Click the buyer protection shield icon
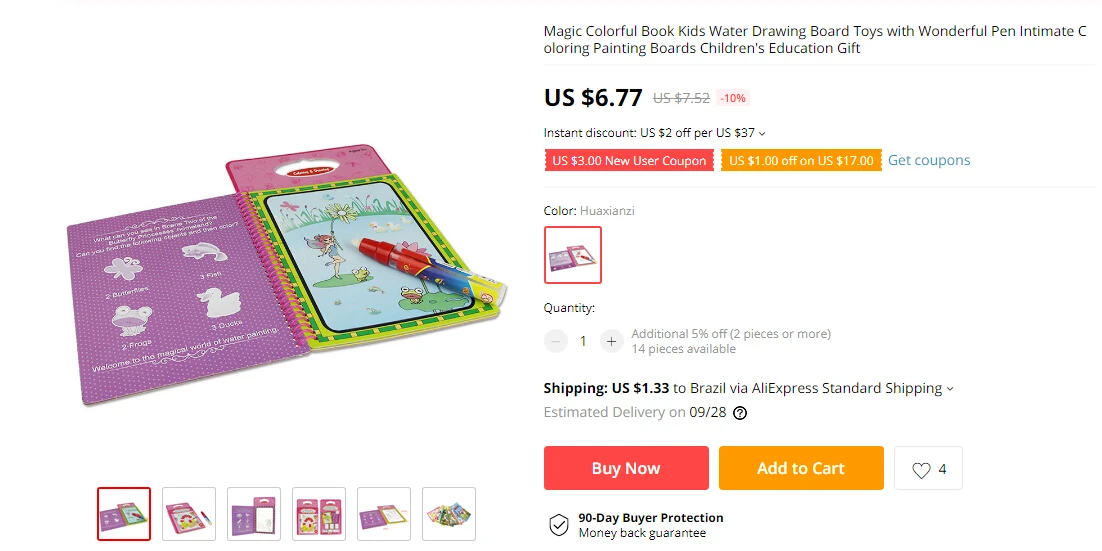 (x=559, y=524)
